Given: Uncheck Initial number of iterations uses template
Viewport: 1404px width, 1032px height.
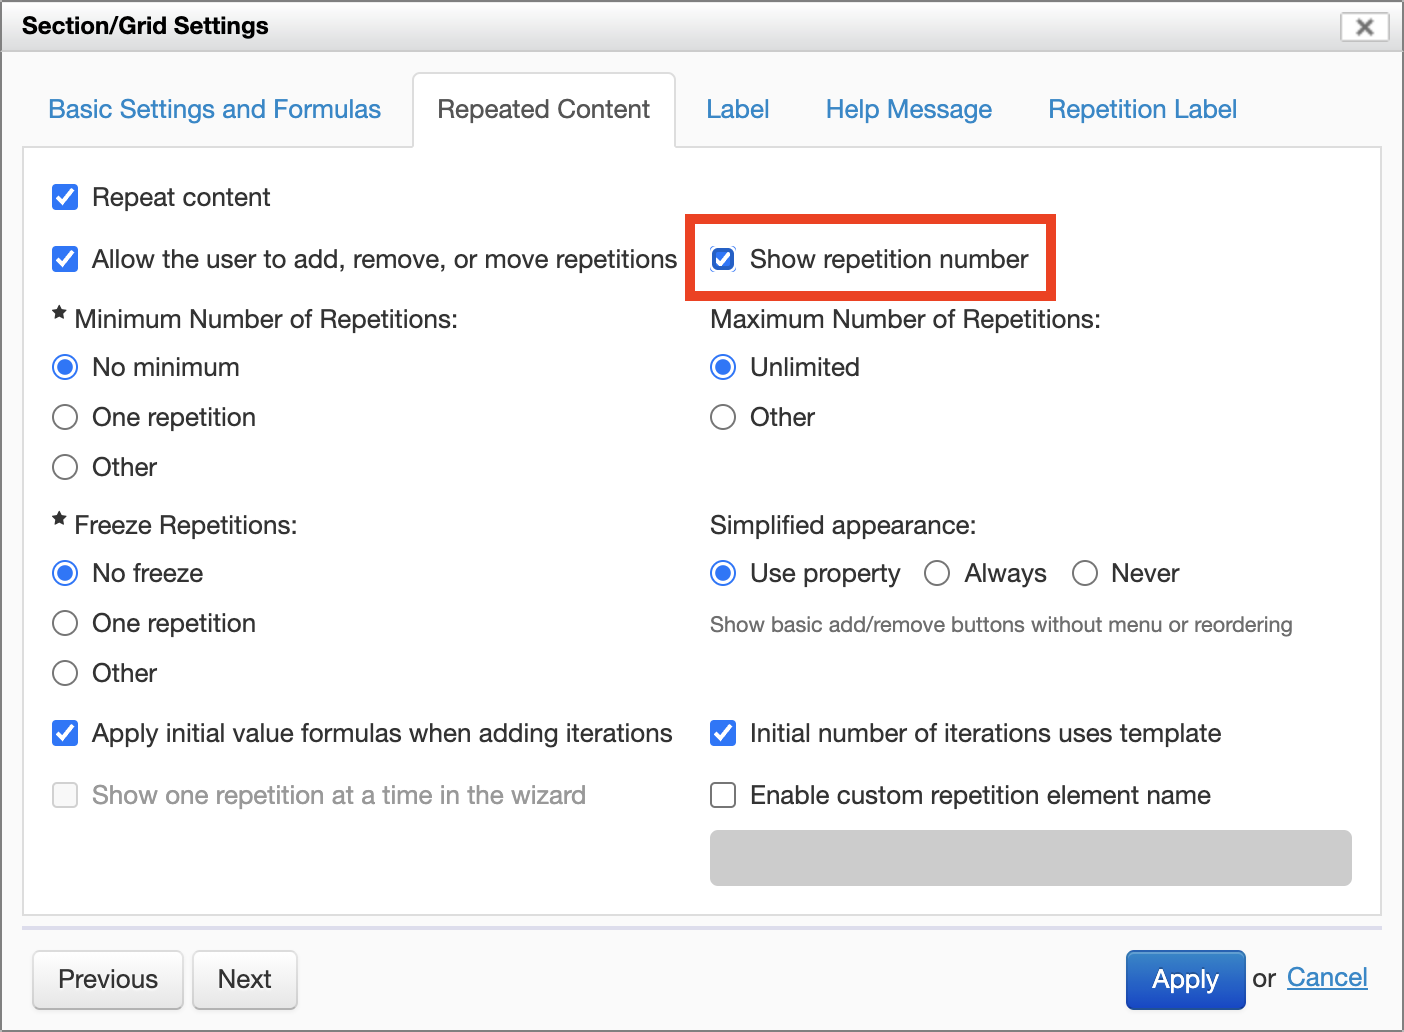Looking at the screenshot, I should click(x=723, y=733).
